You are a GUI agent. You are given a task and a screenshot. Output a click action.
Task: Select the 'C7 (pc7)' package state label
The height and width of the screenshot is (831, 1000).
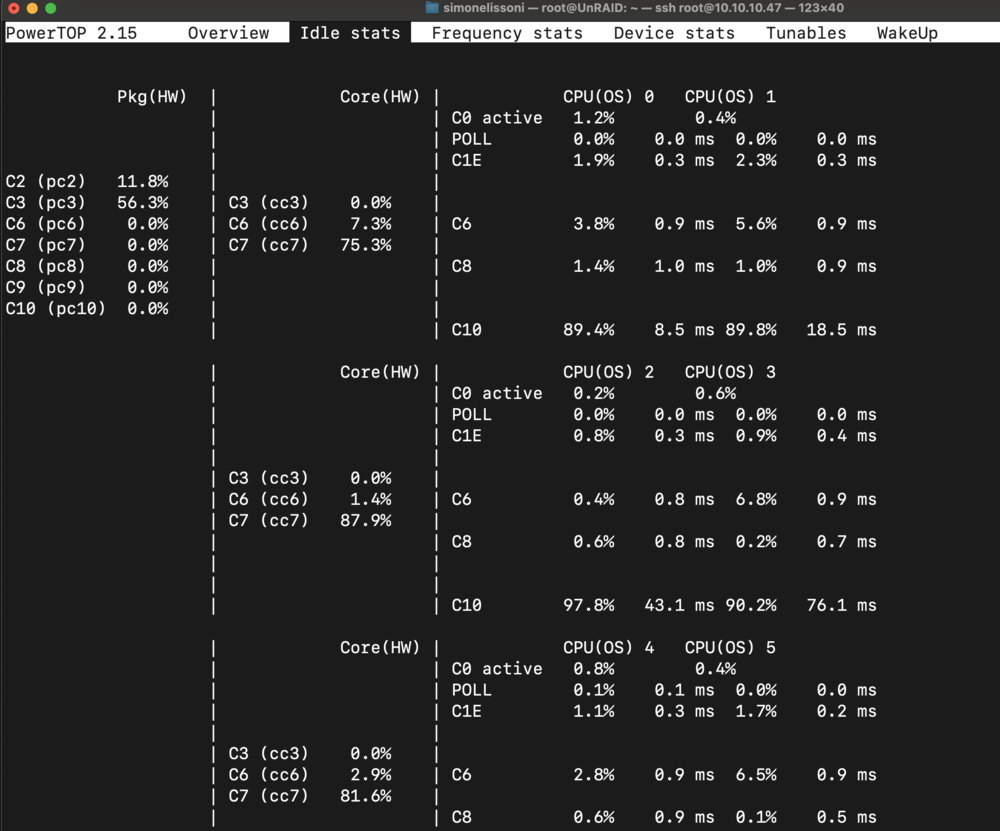pyautogui.click(x=45, y=245)
